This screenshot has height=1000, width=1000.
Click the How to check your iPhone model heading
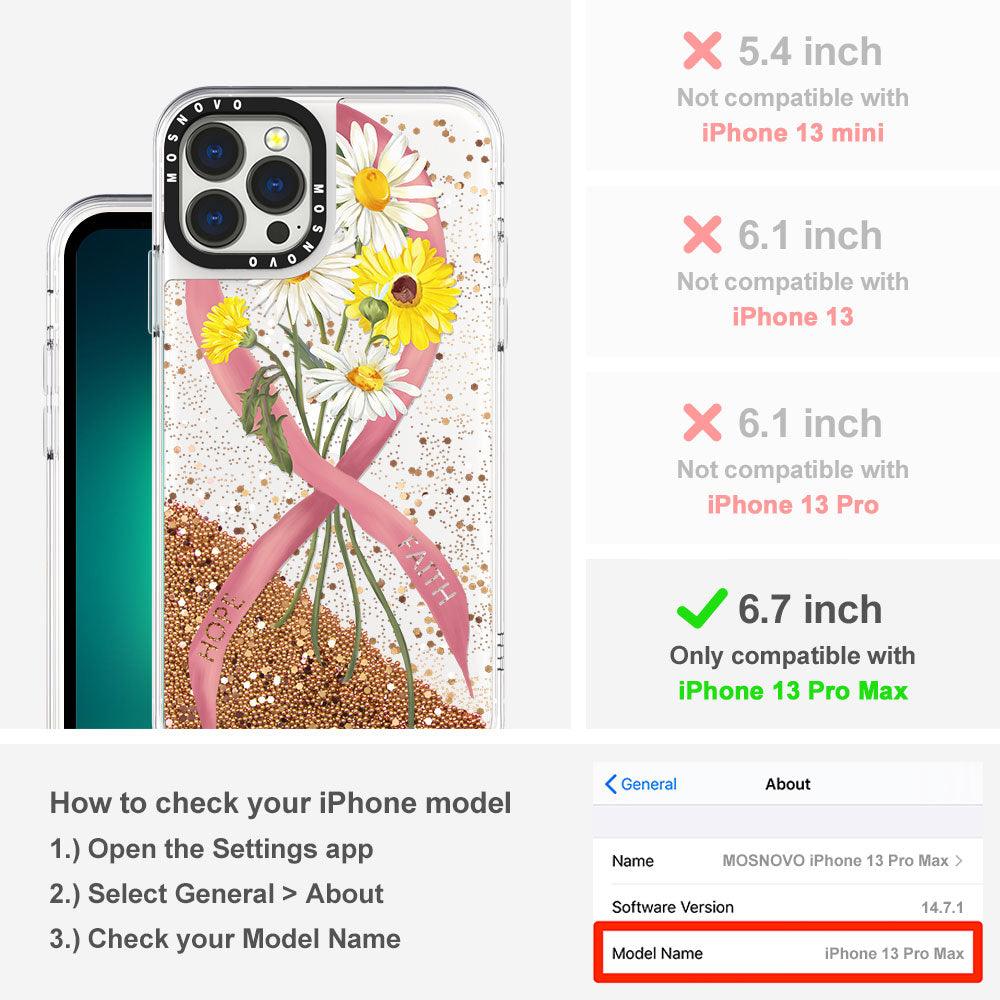click(x=281, y=802)
